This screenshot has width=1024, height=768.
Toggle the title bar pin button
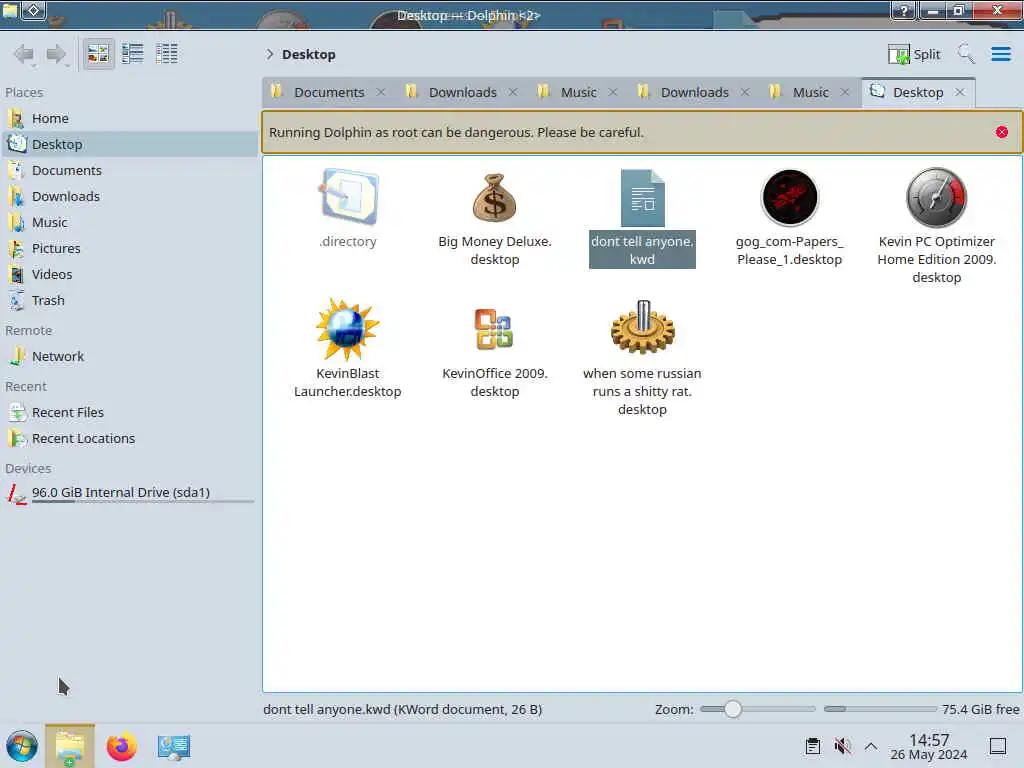tap(34, 10)
